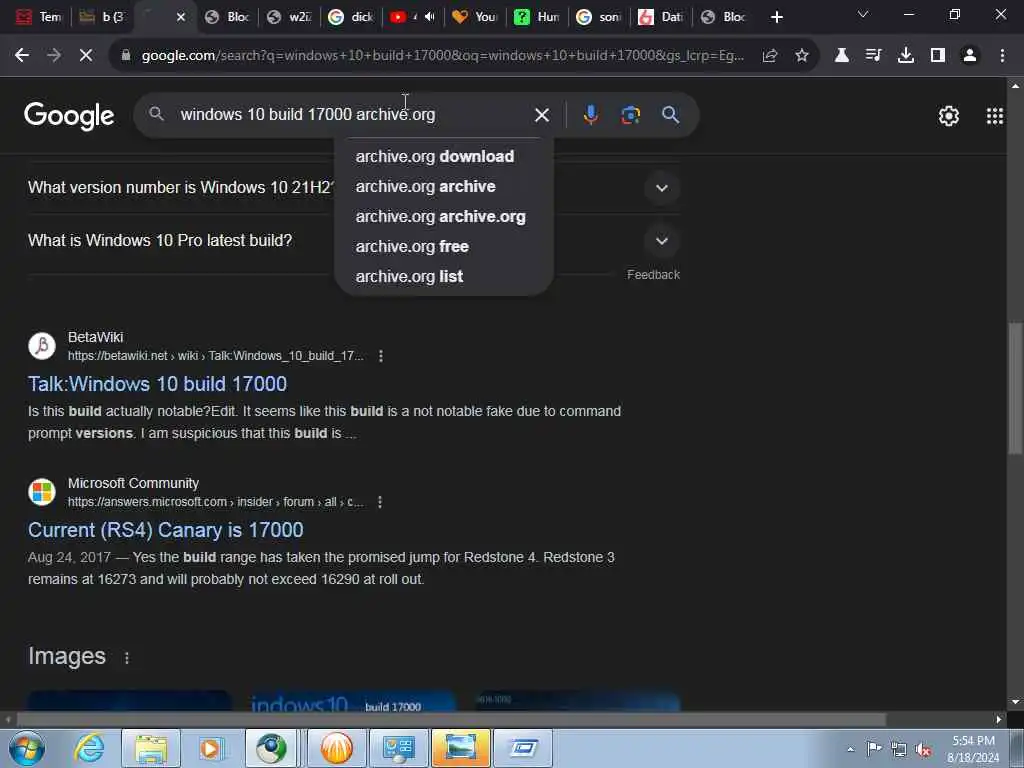1024x768 pixels.
Task: Clear the Google search box text
Action: [542, 115]
